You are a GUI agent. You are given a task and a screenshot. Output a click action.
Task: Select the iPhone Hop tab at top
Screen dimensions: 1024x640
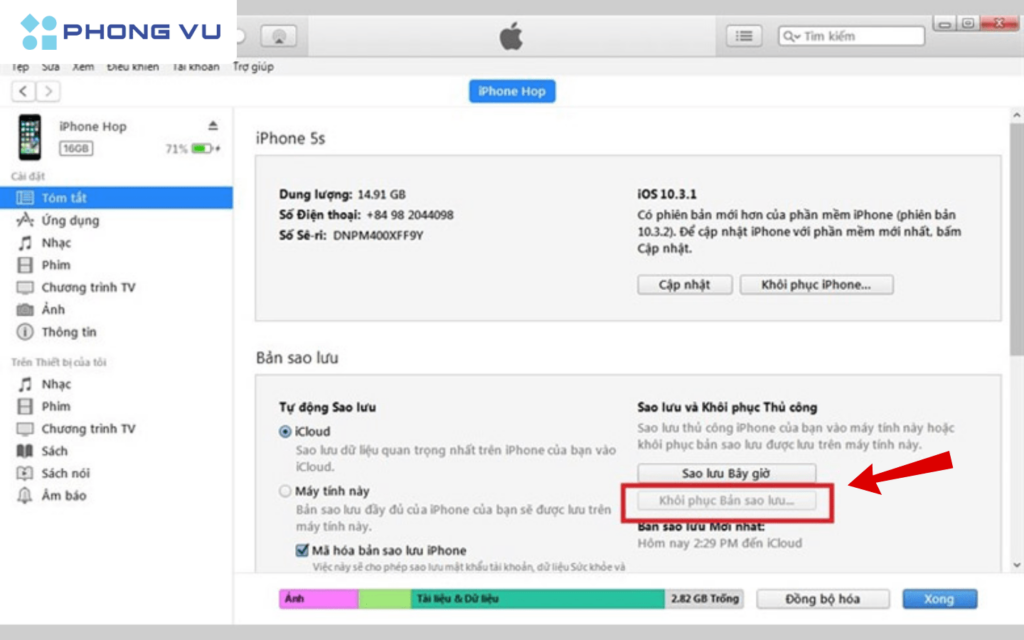(x=511, y=91)
